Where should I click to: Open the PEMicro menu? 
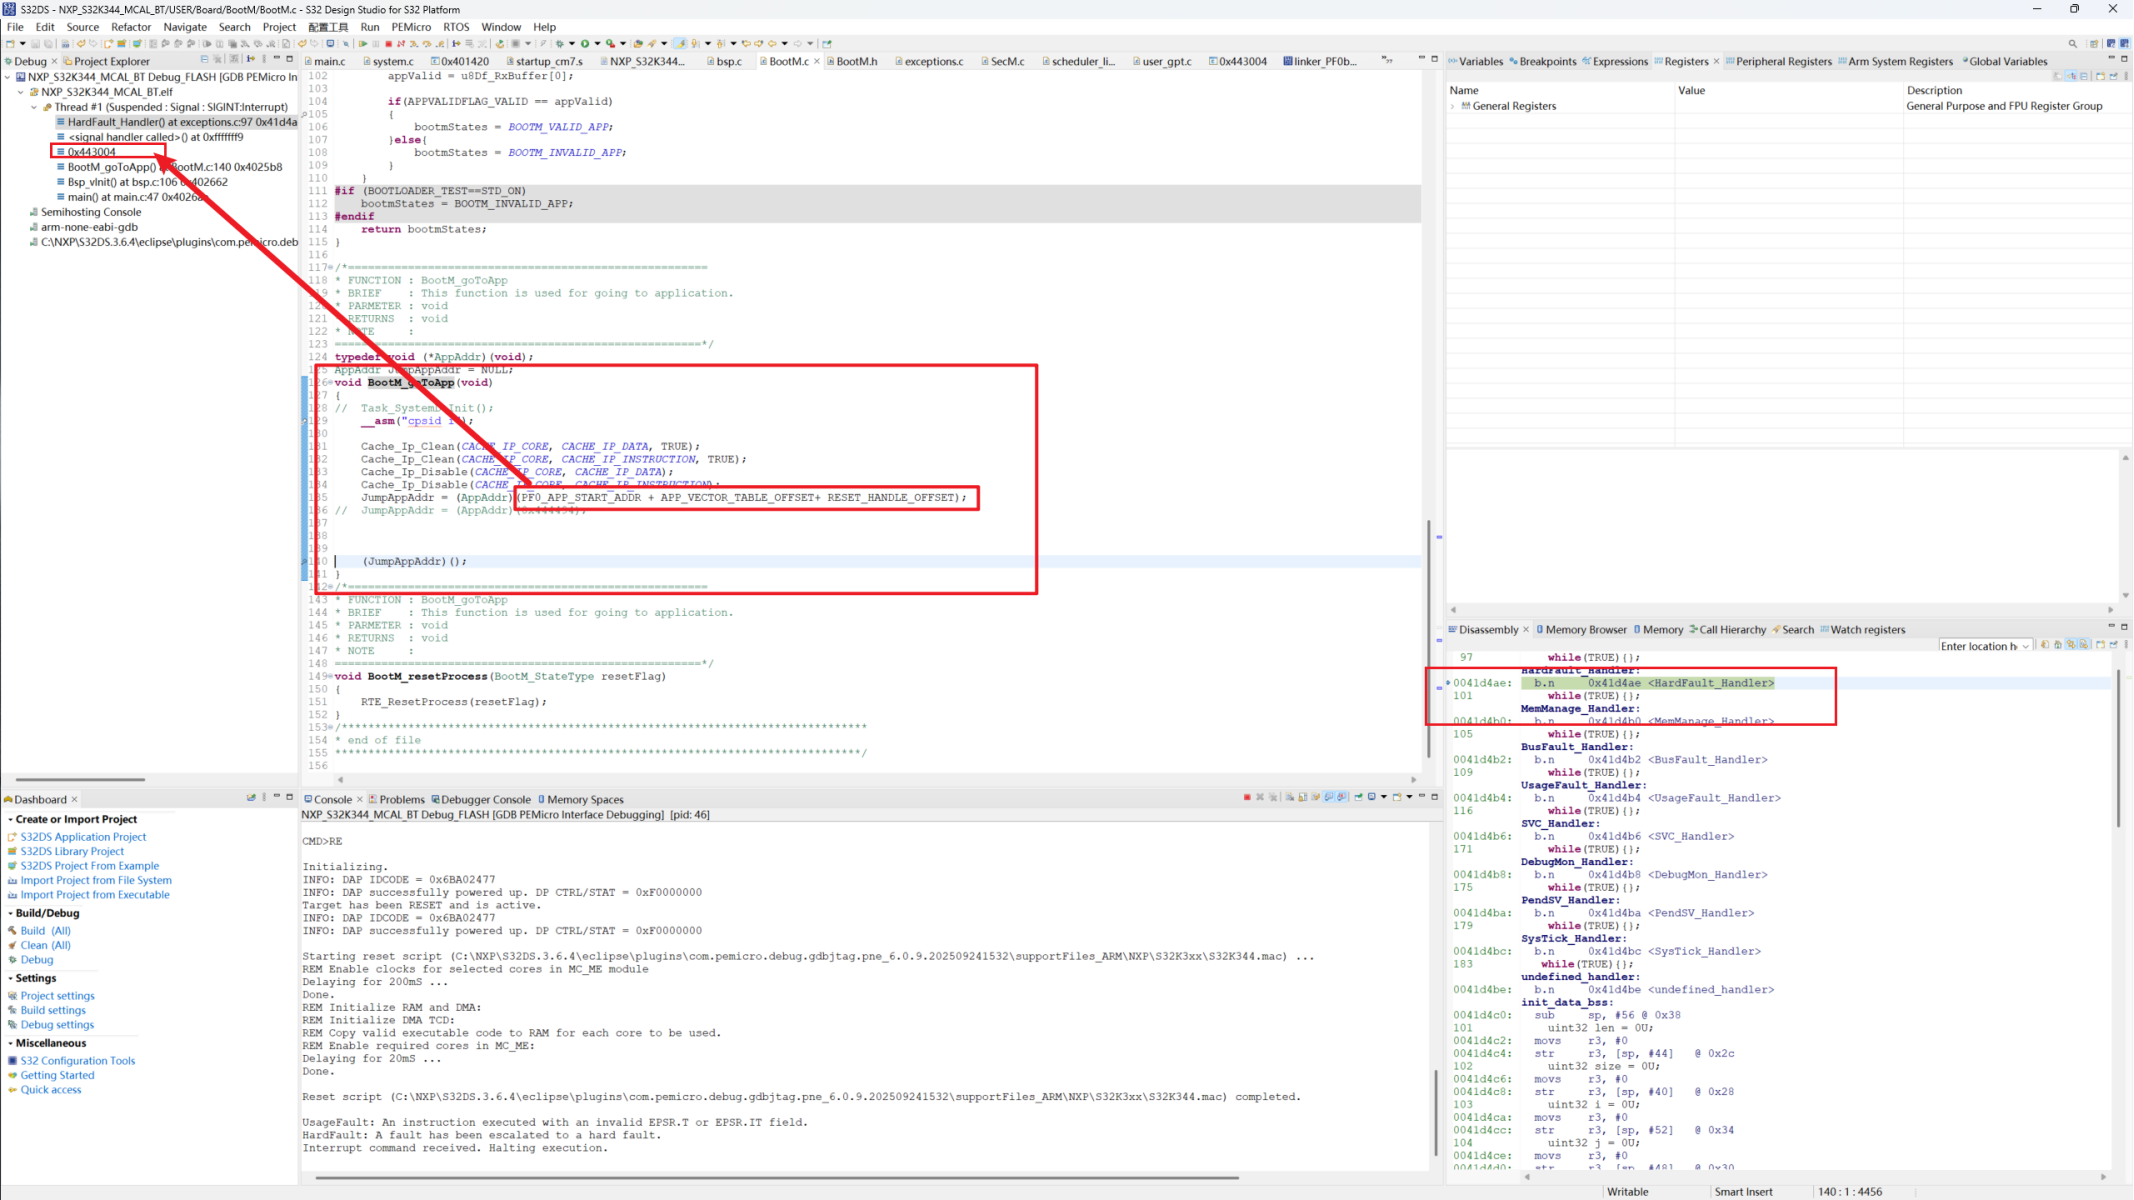click(411, 27)
